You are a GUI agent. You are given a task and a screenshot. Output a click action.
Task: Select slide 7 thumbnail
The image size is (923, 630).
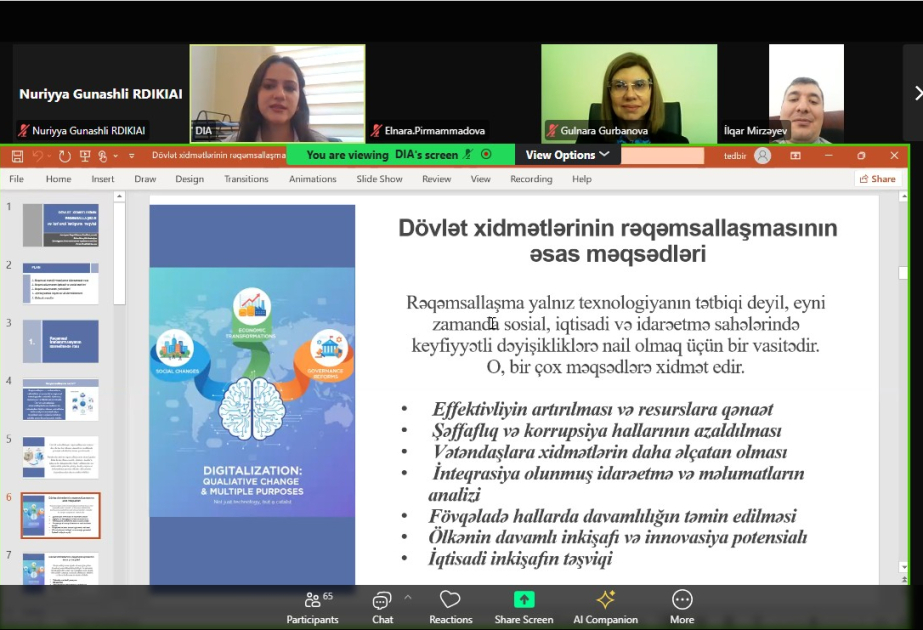point(61,568)
